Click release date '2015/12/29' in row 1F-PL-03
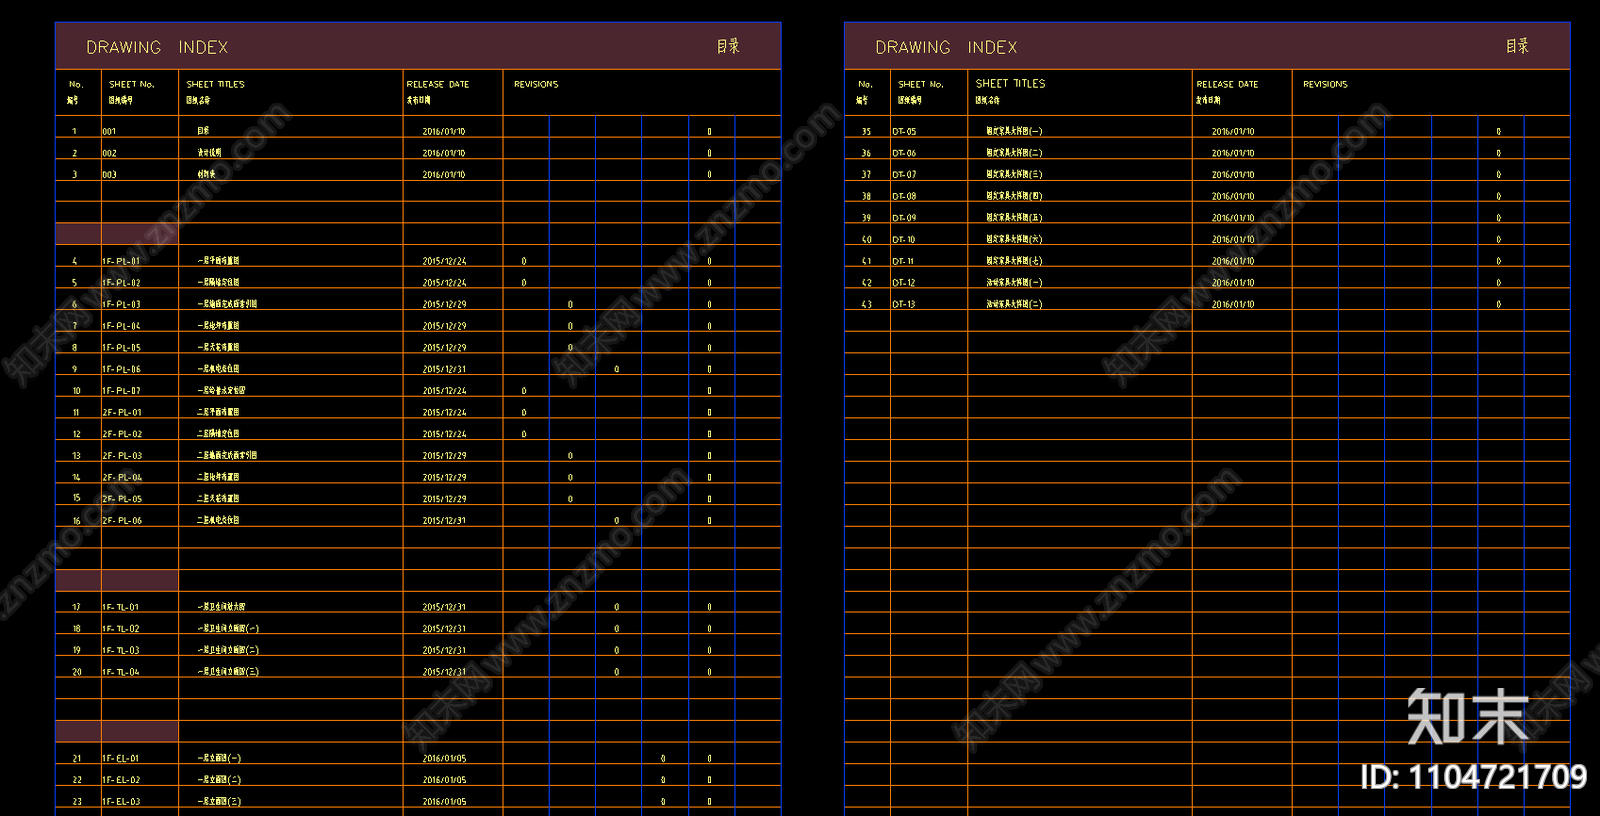The height and width of the screenshot is (816, 1600). [444, 304]
